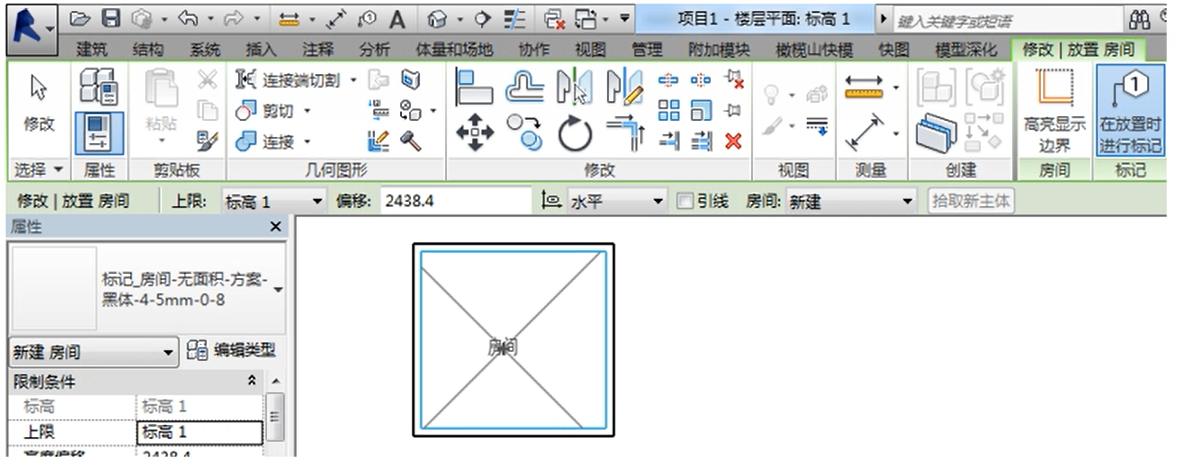Click the Properties panel scrollbar
Screen dimensions: 1178x470
click(x=275, y=417)
